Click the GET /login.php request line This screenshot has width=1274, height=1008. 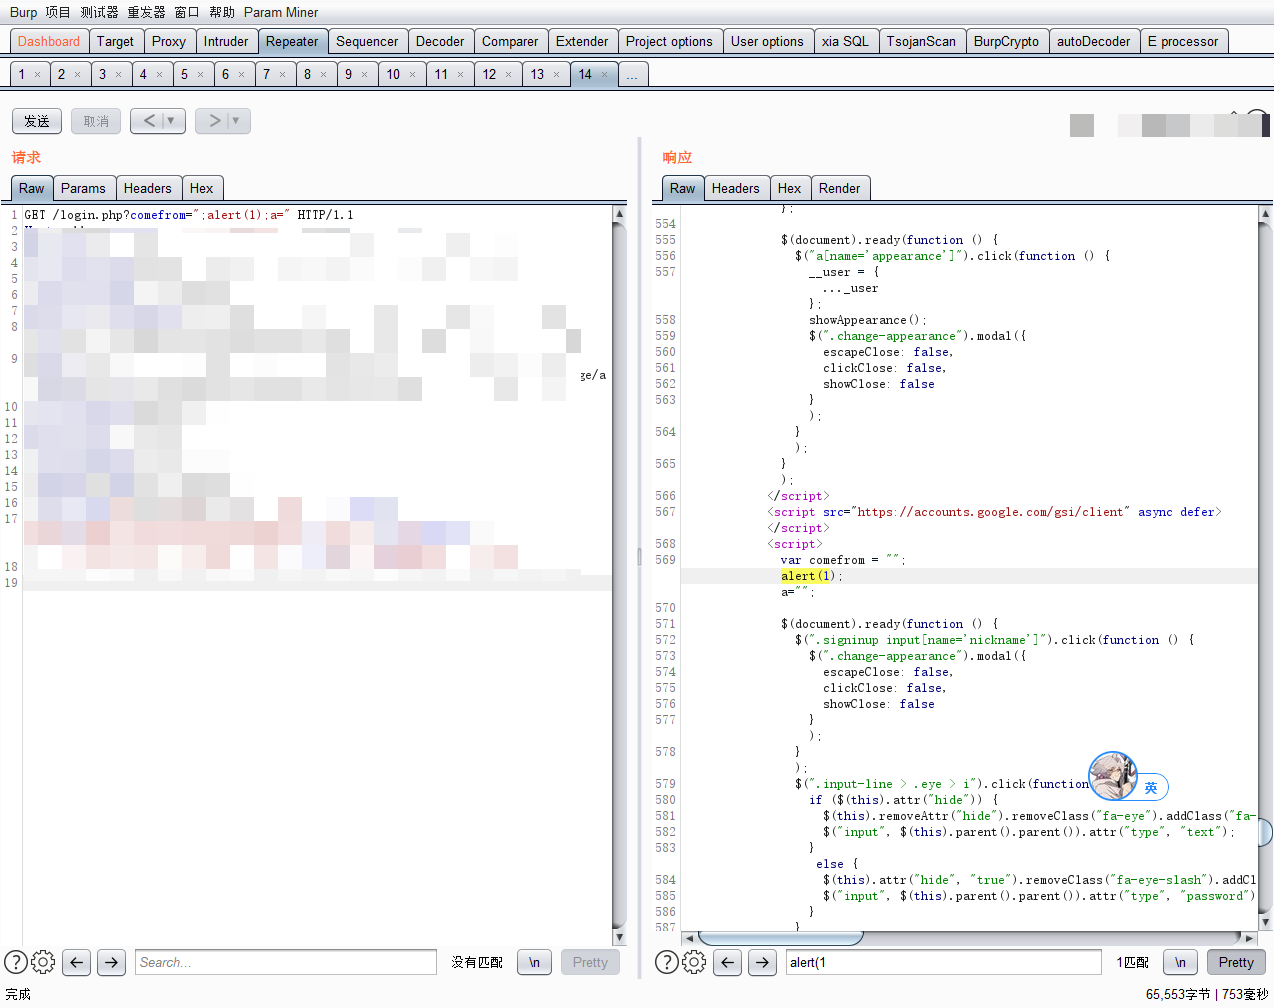point(189,215)
